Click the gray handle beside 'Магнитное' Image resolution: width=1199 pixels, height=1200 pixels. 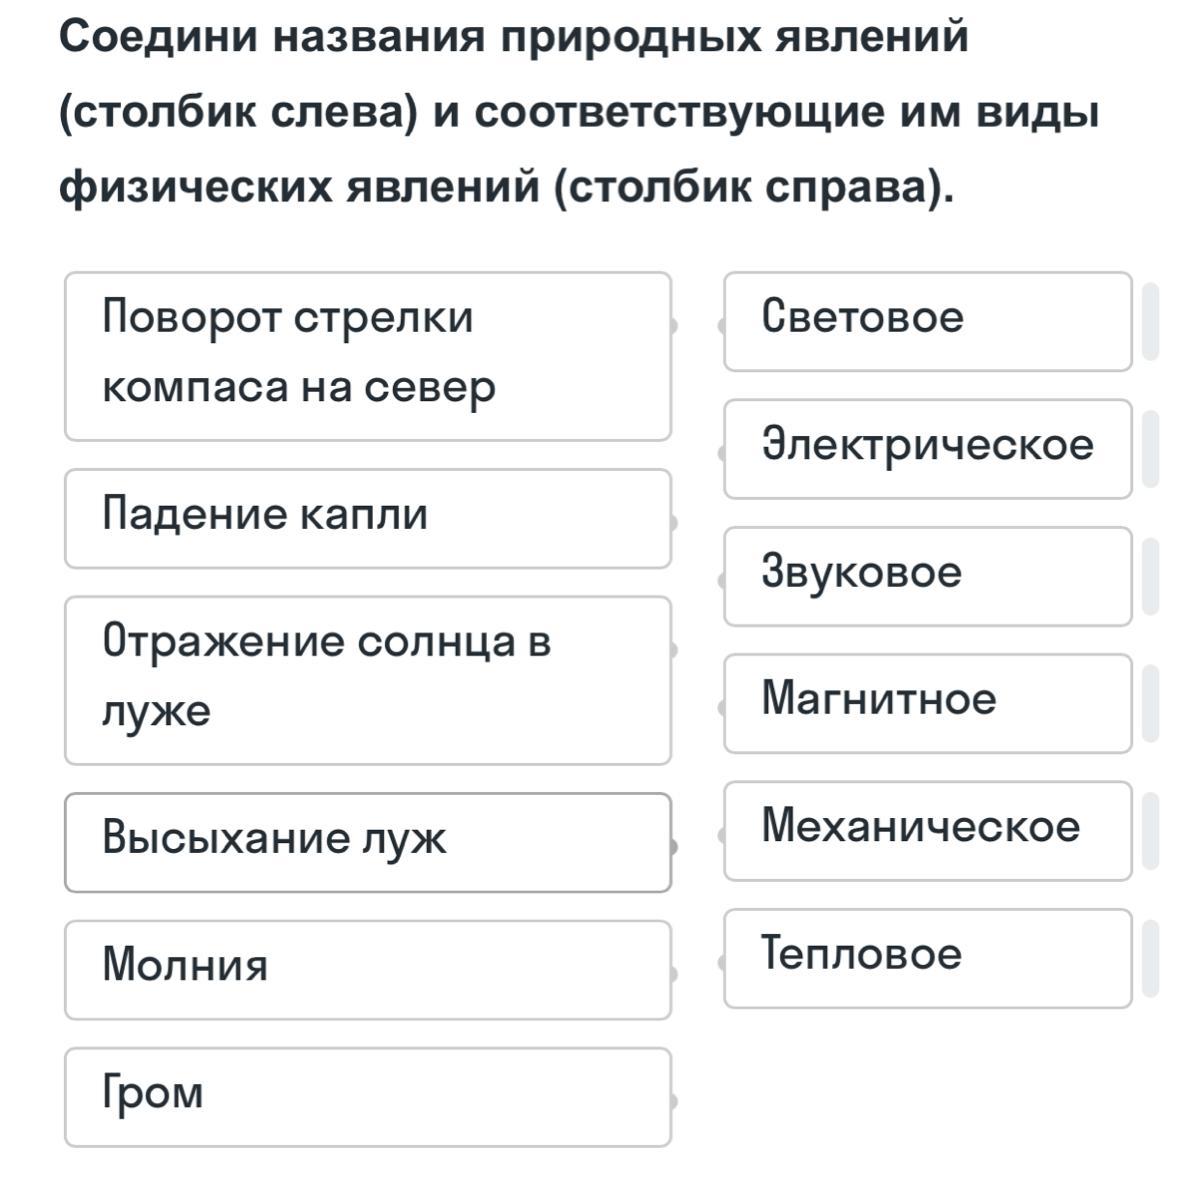pyautogui.click(x=1150, y=703)
